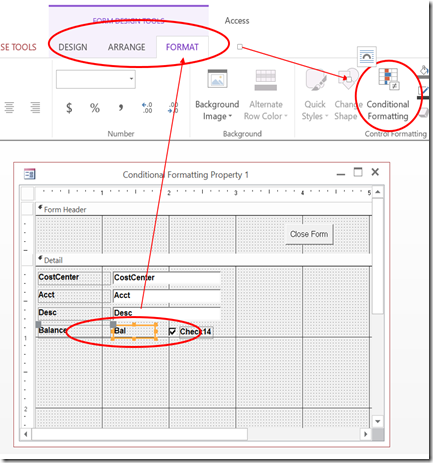Open the number format combo box

click(96, 79)
